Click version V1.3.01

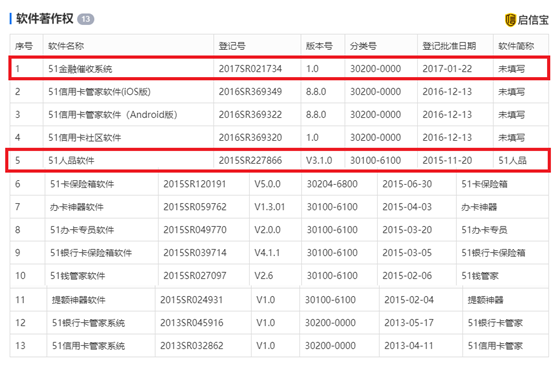269,207
